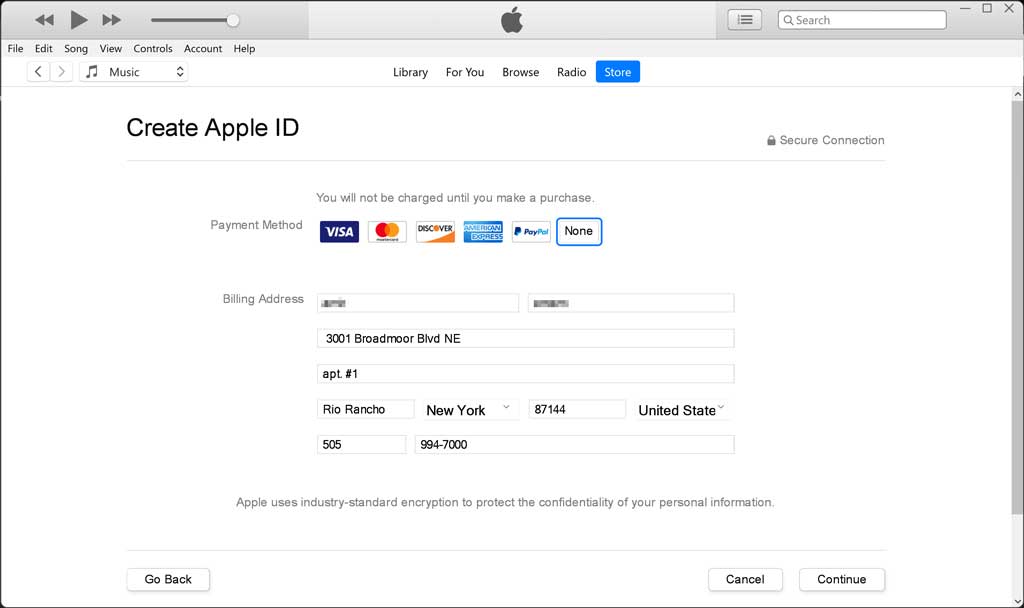Open the File menu
Image resolution: width=1024 pixels, height=608 pixels.
pyautogui.click(x=15, y=48)
